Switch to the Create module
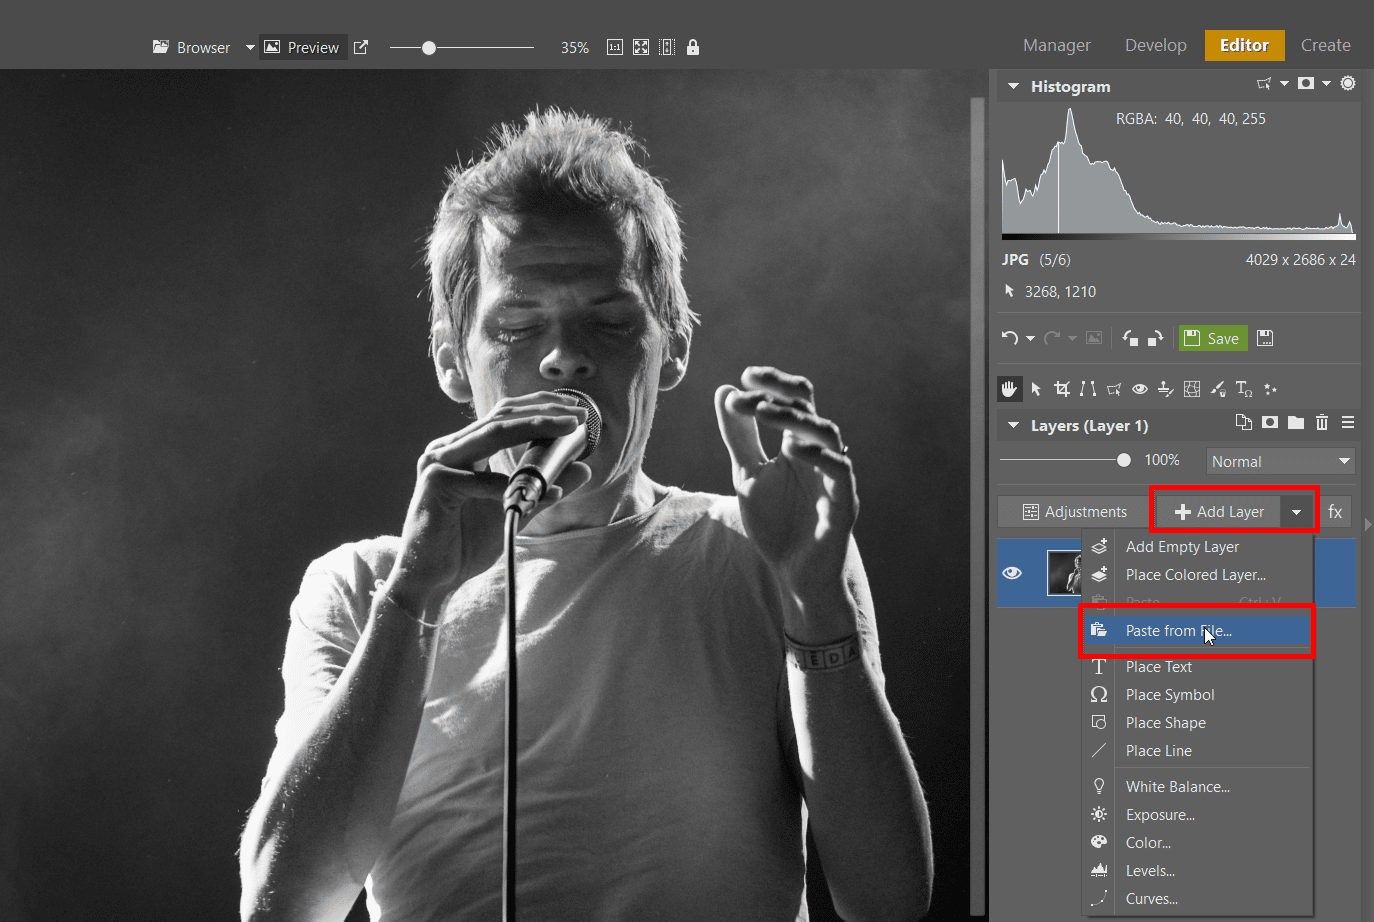1374x922 pixels. pyautogui.click(x=1325, y=45)
